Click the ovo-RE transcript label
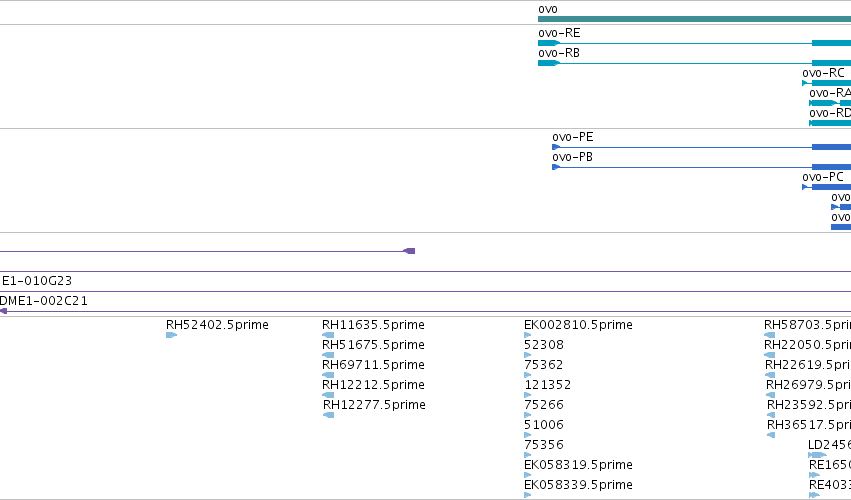This screenshot has height=500, width=851. pos(559,33)
